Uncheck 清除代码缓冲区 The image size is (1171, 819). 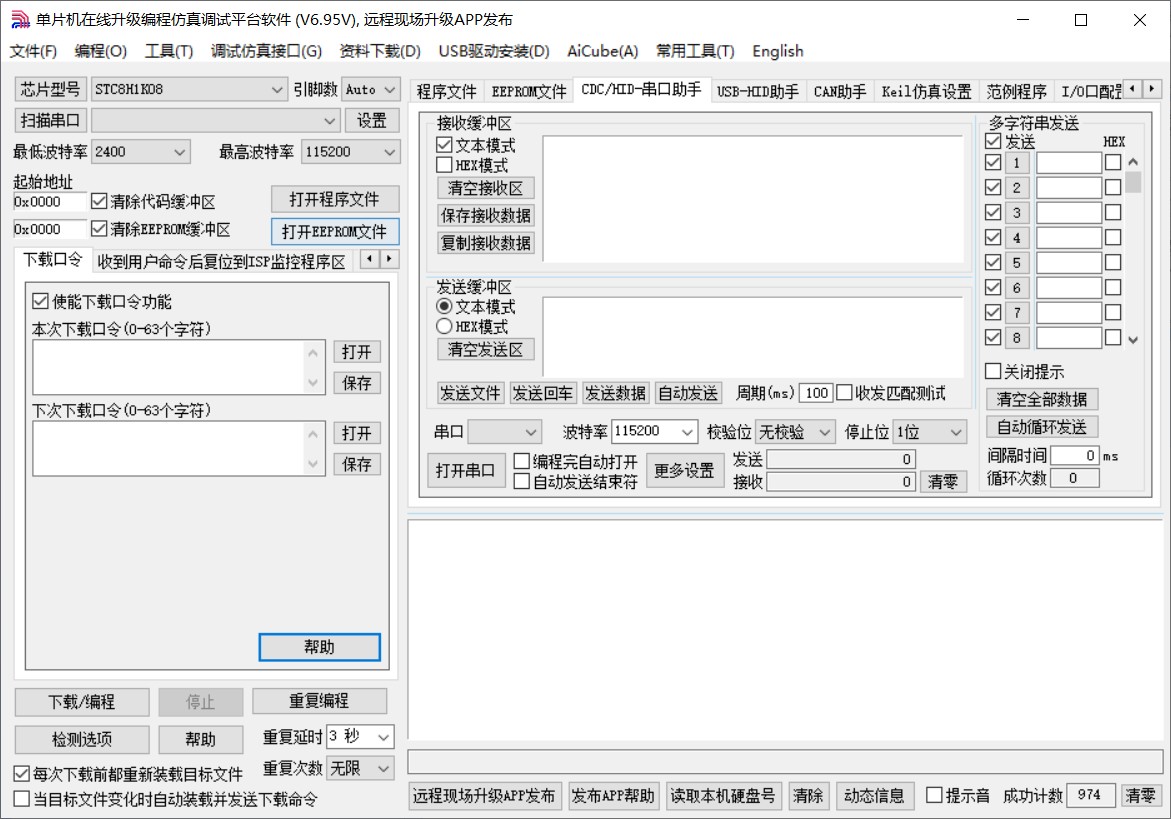99,199
